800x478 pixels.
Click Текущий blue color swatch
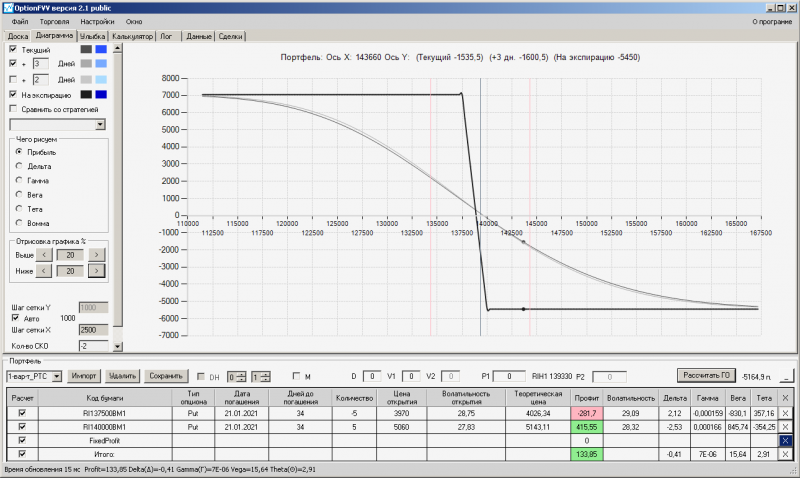point(101,49)
